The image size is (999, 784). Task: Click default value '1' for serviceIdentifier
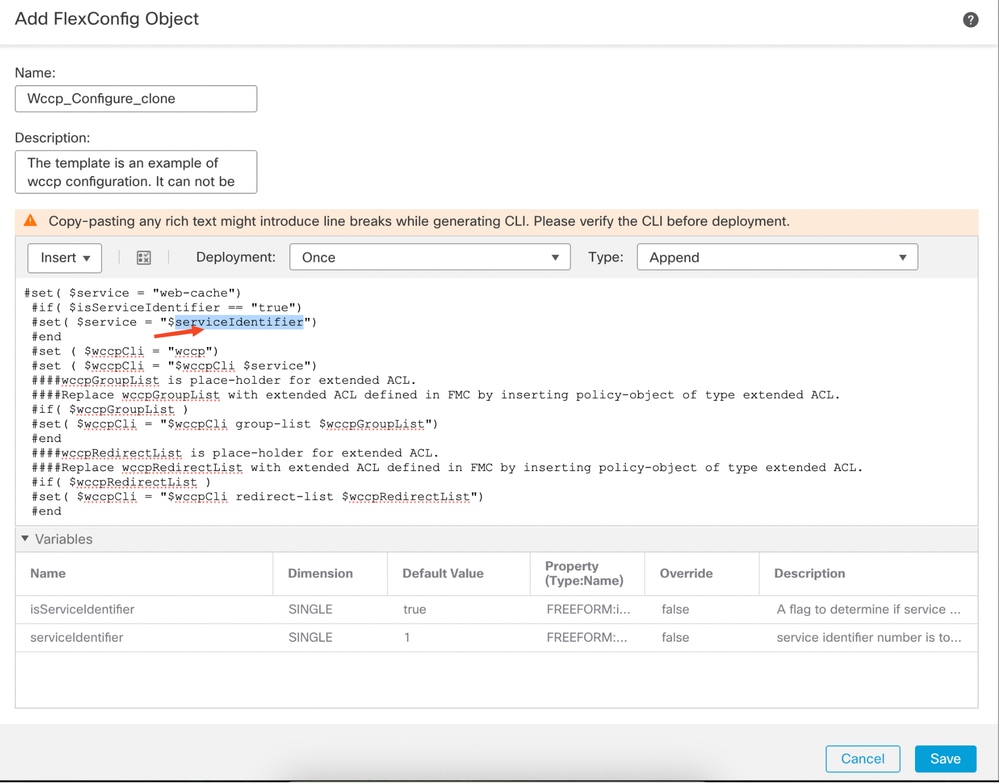(407, 638)
